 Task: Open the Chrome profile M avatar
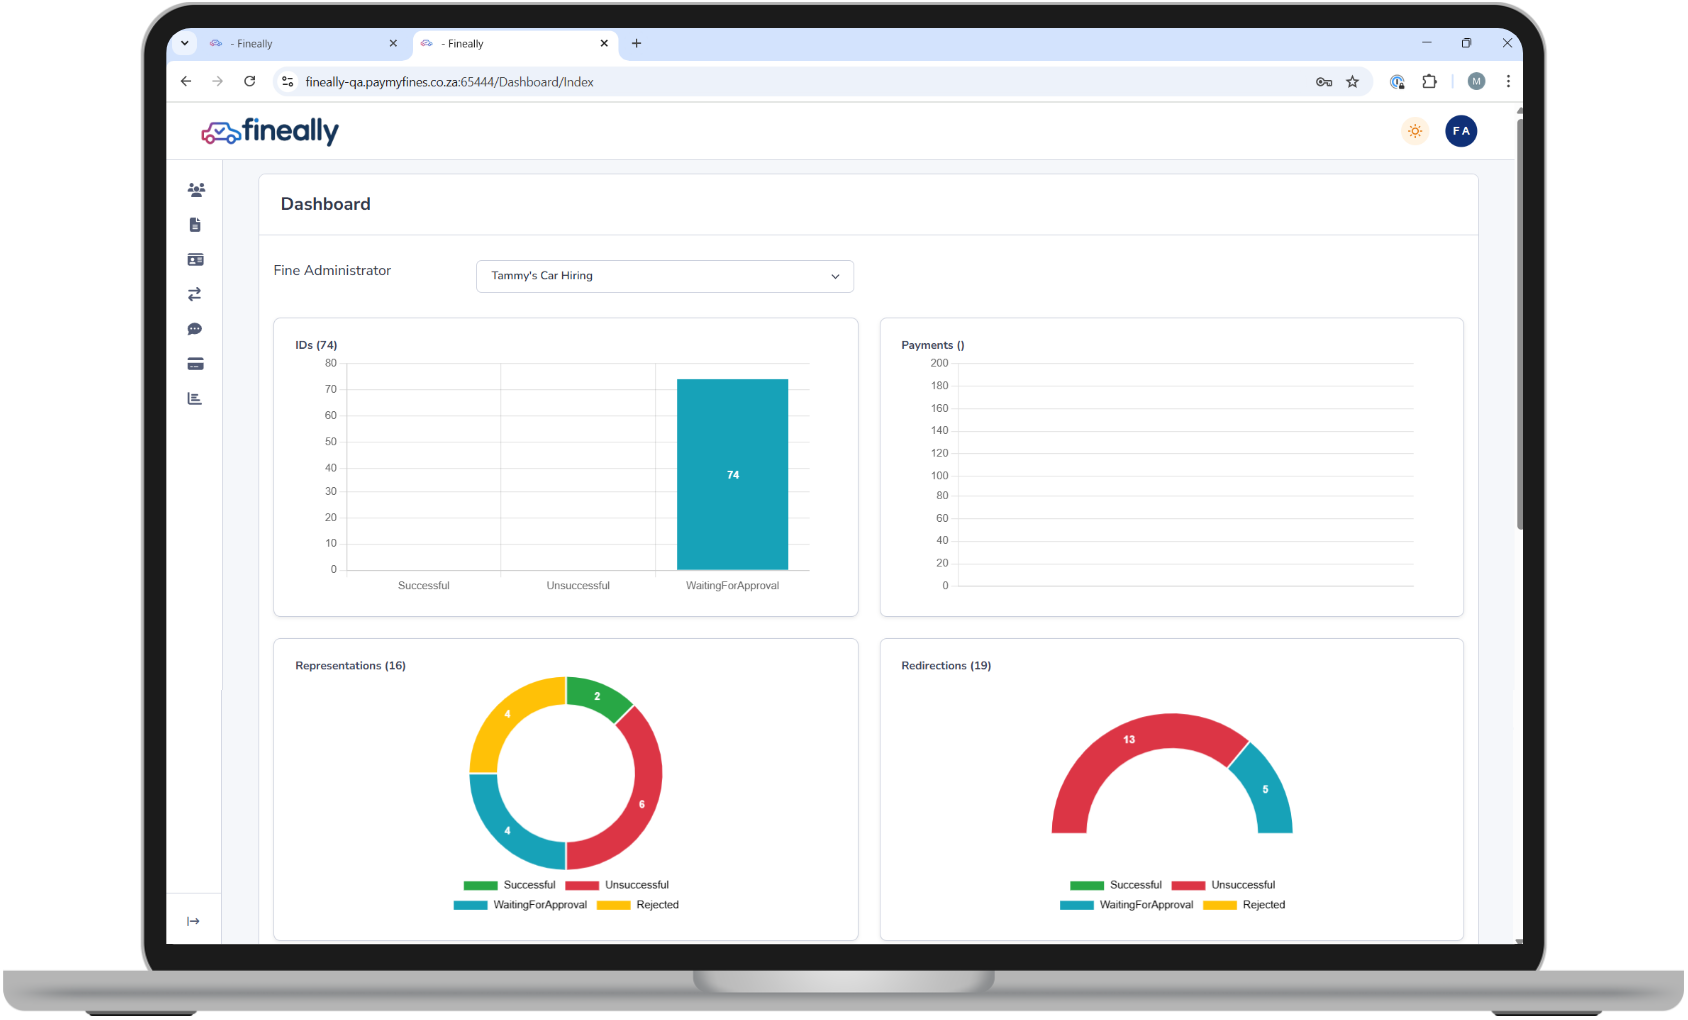click(x=1476, y=82)
